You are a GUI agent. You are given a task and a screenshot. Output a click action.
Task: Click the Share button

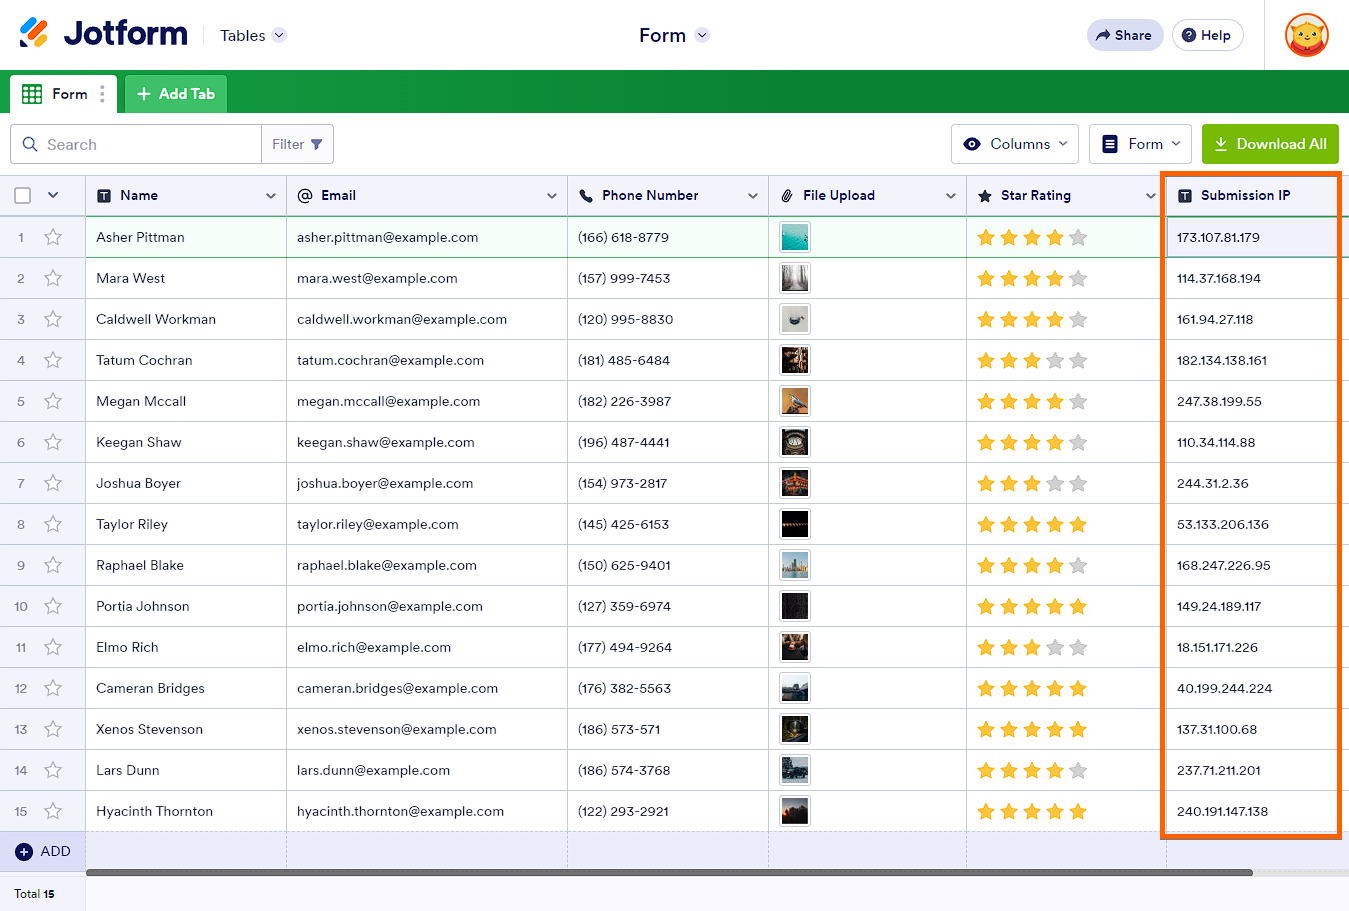point(1124,35)
